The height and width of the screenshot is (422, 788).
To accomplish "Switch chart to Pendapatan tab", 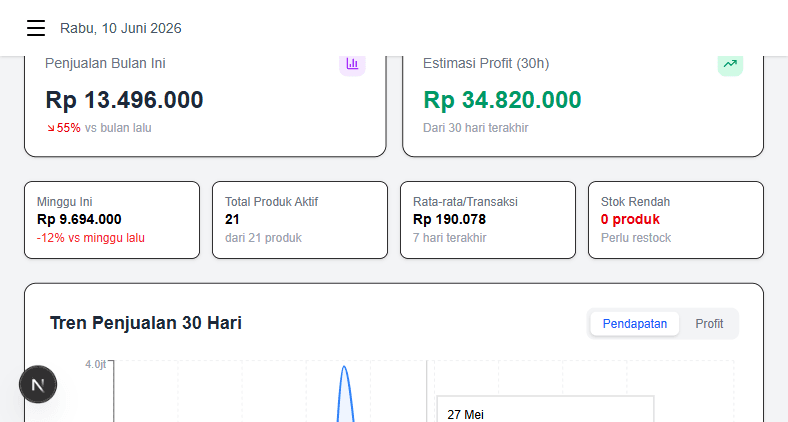I will [635, 324].
